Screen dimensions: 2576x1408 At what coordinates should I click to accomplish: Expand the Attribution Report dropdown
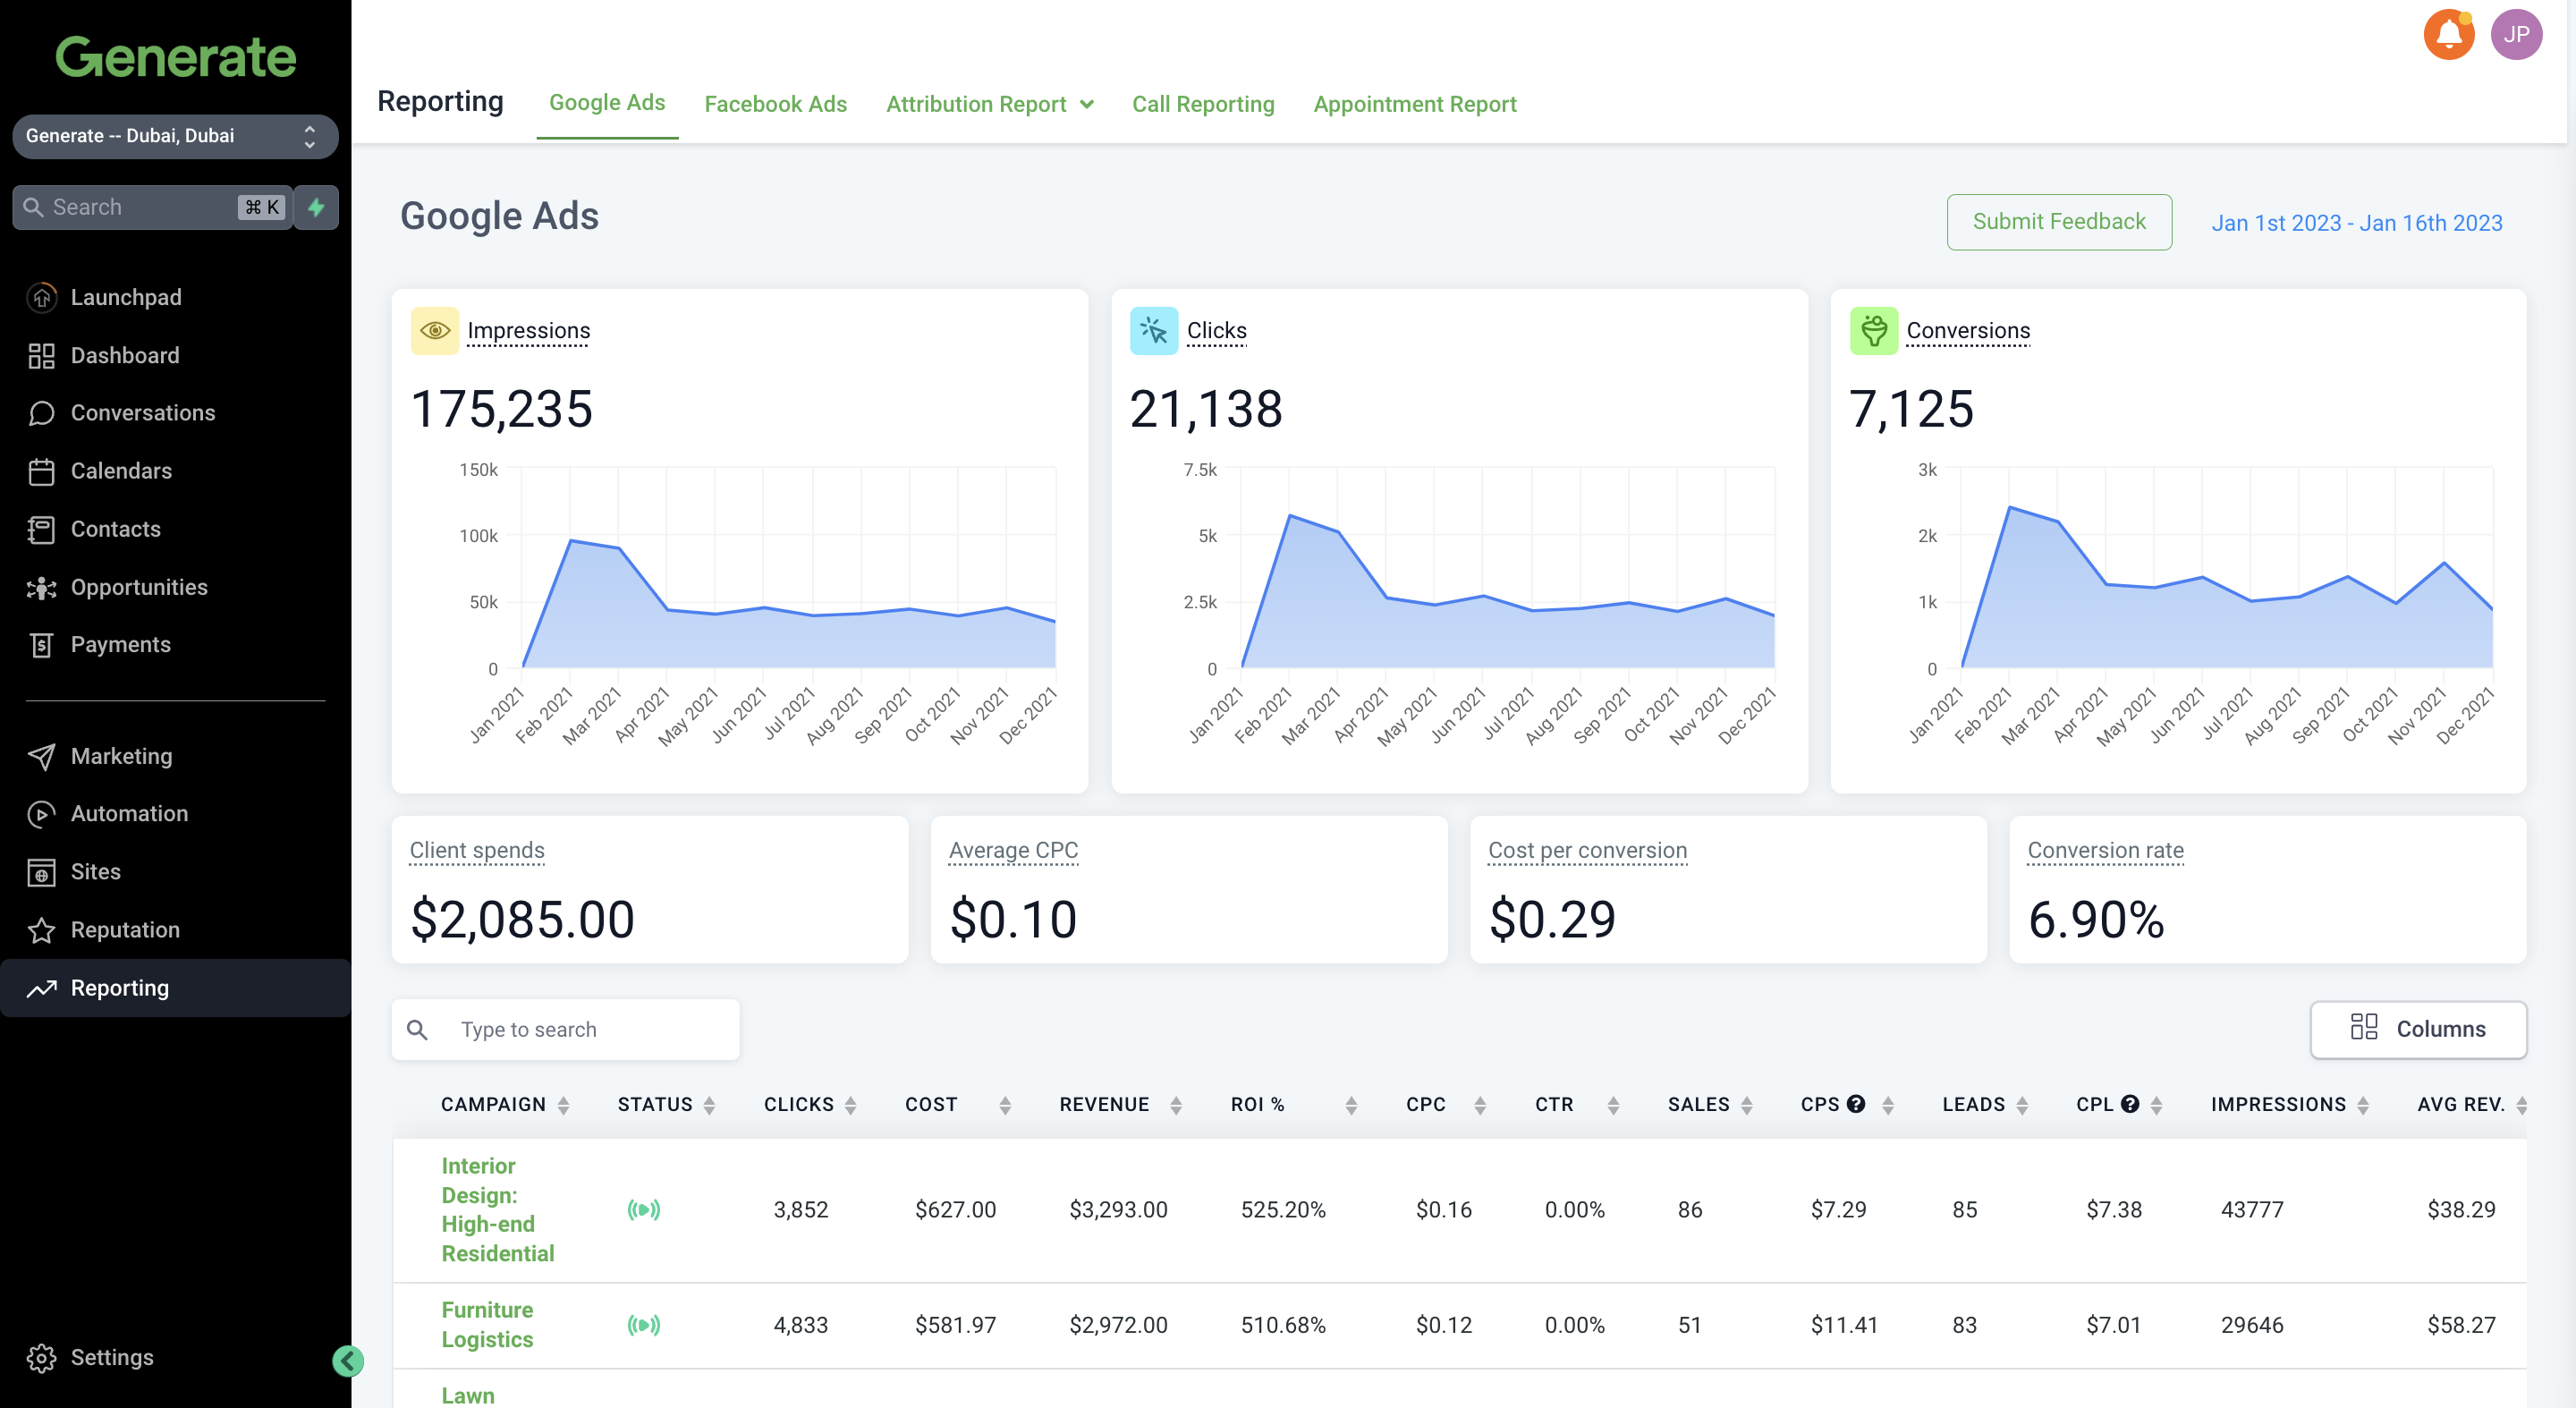[989, 104]
